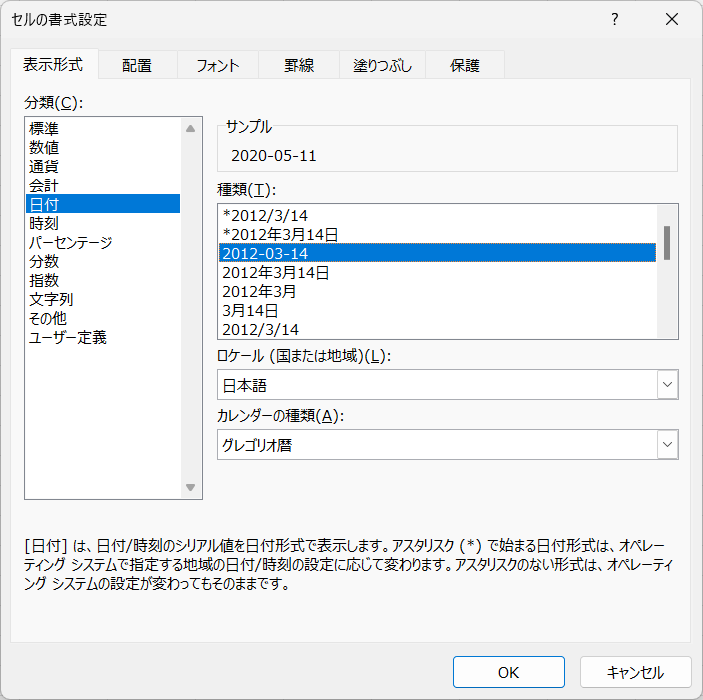Pick the 時刻 category
This screenshot has height=700, width=703.
click(x=103, y=223)
